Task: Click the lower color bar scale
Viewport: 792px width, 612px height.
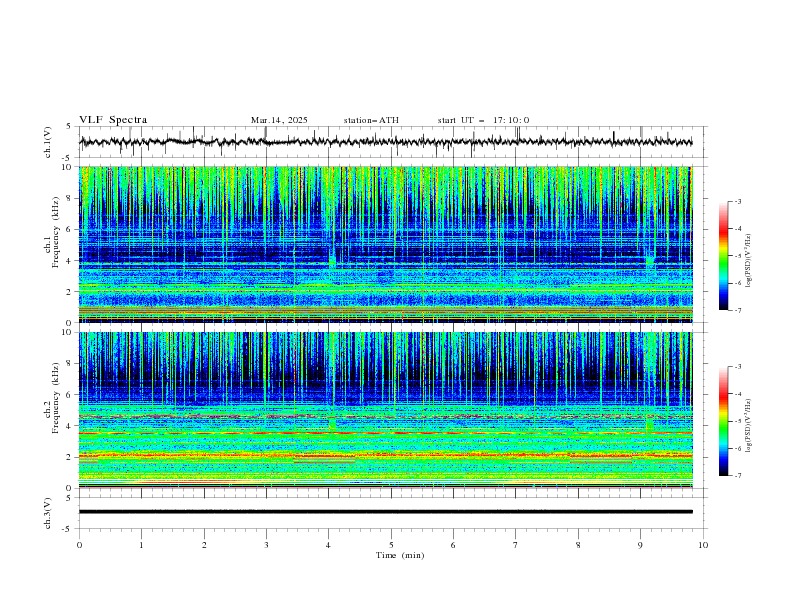Action: pyautogui.click(x=723, y=421)
